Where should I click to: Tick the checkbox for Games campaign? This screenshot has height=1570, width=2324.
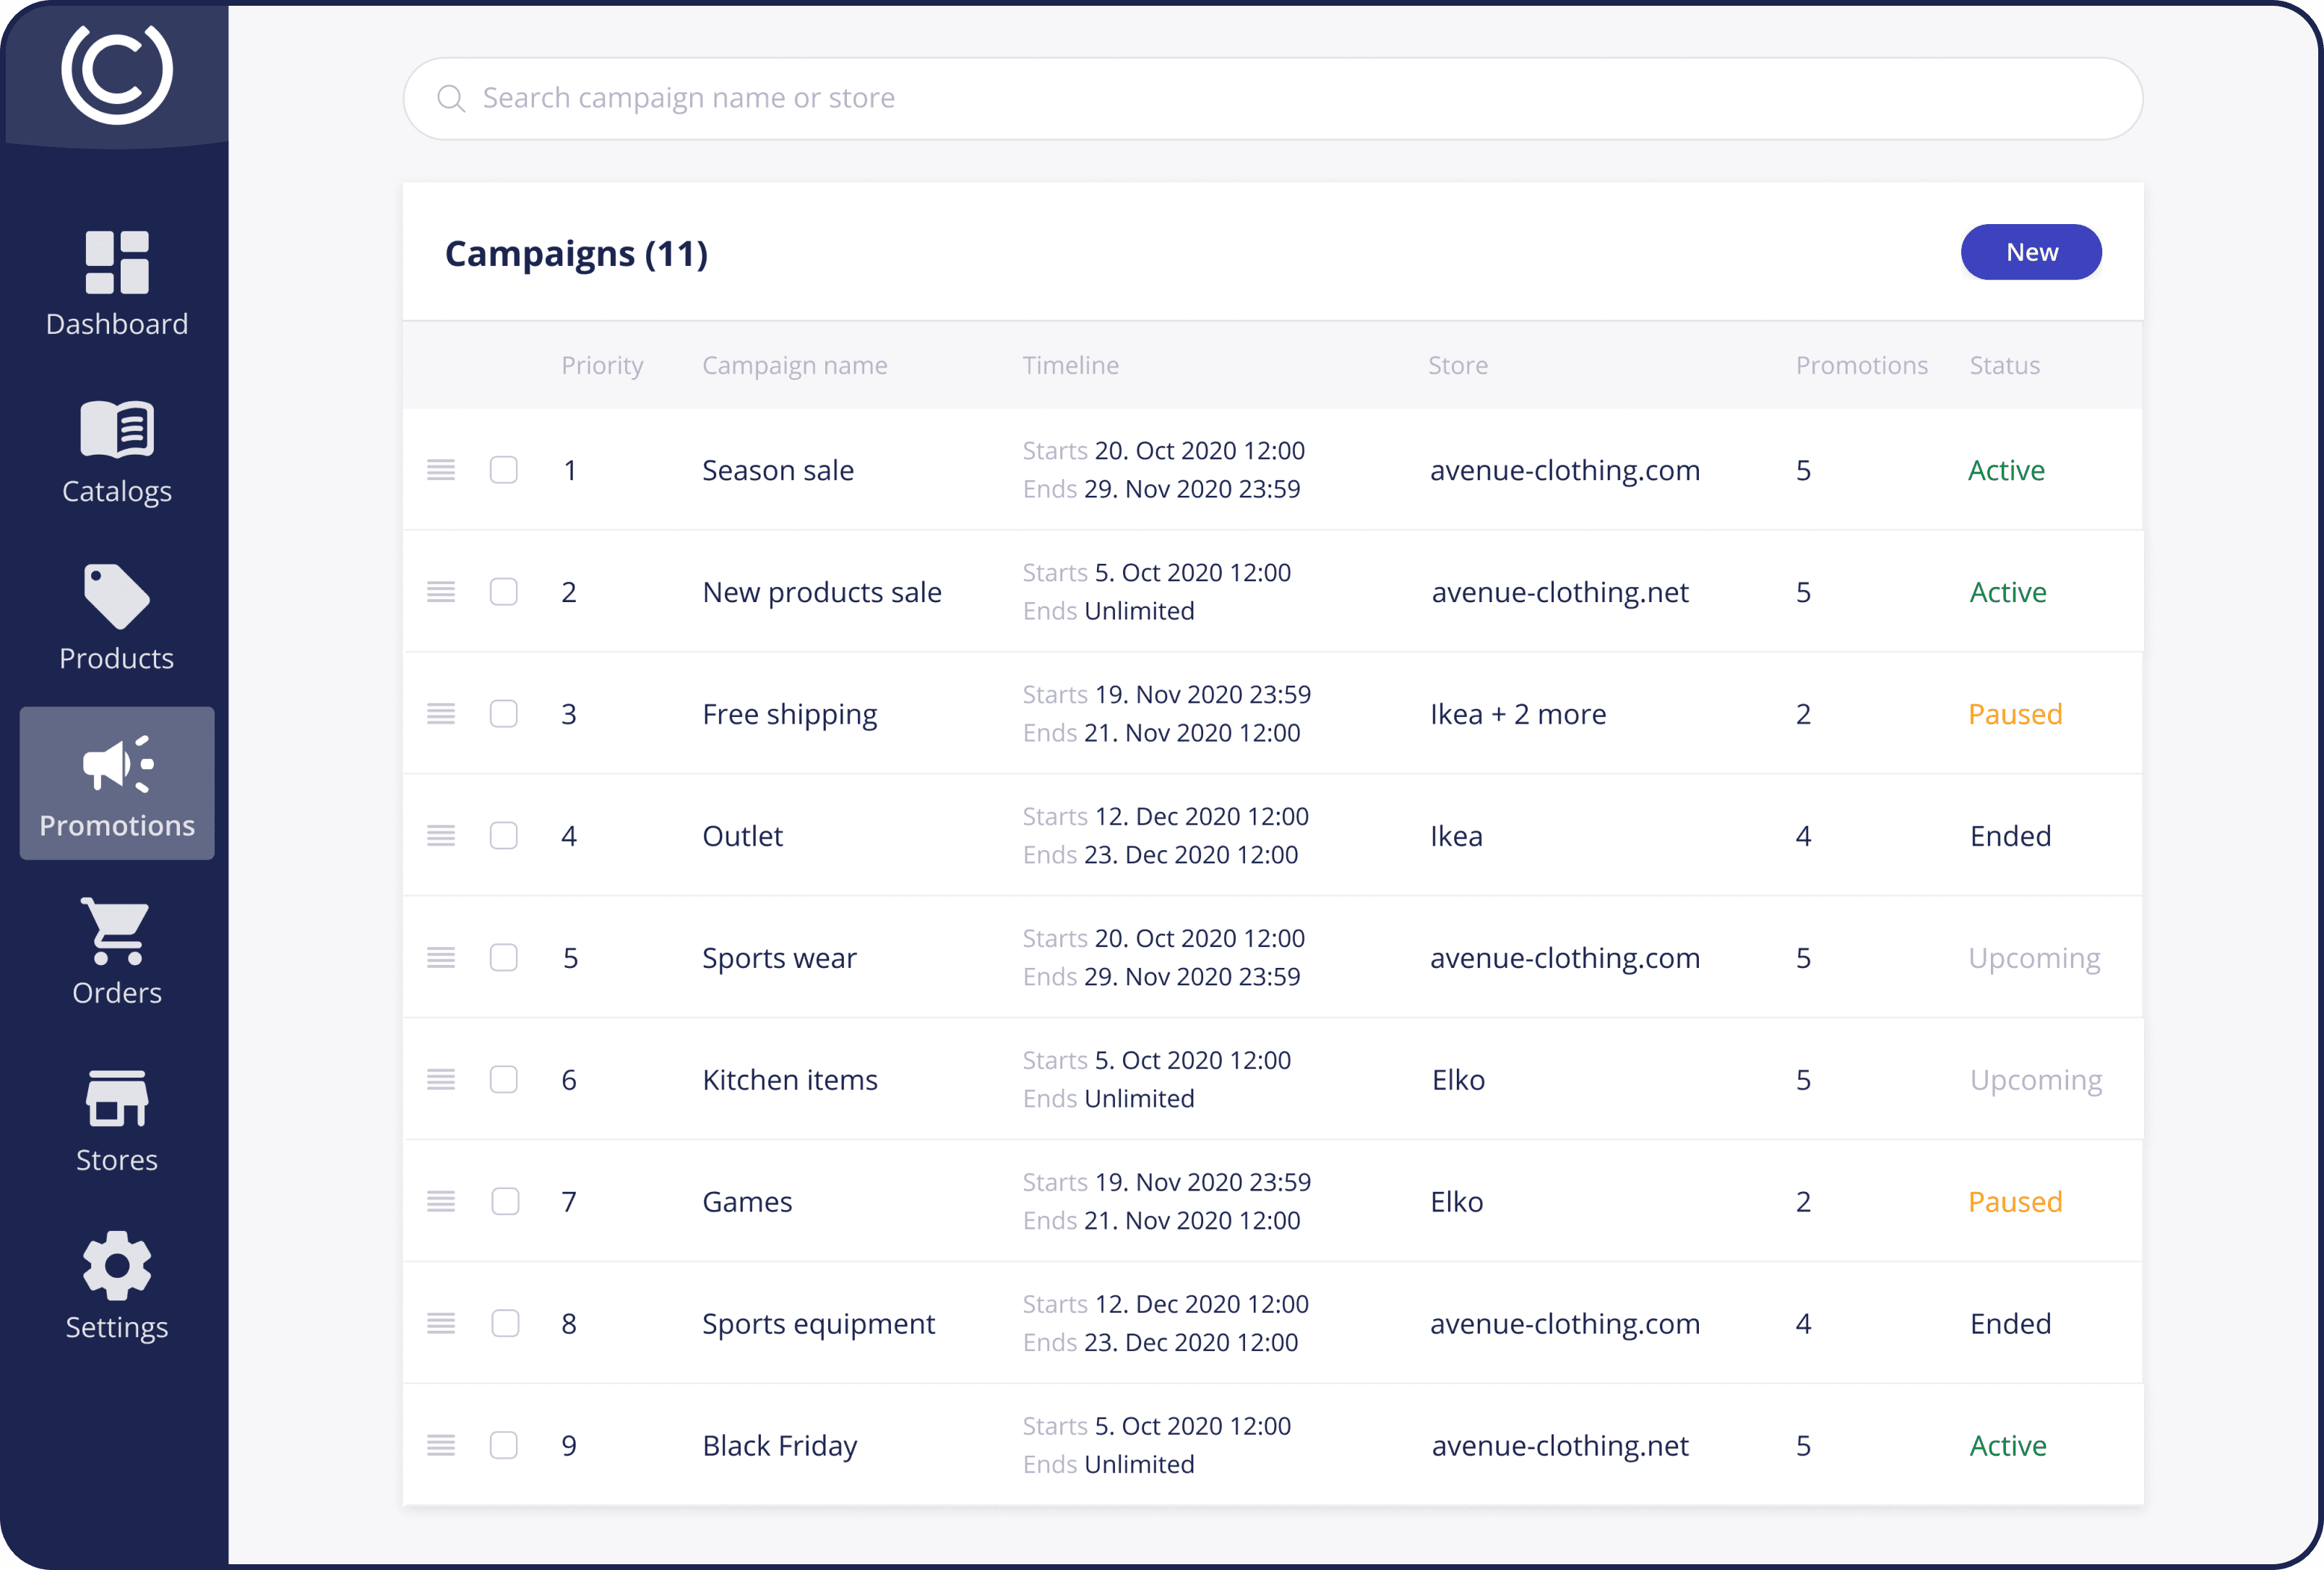[x=505, y=1201]
